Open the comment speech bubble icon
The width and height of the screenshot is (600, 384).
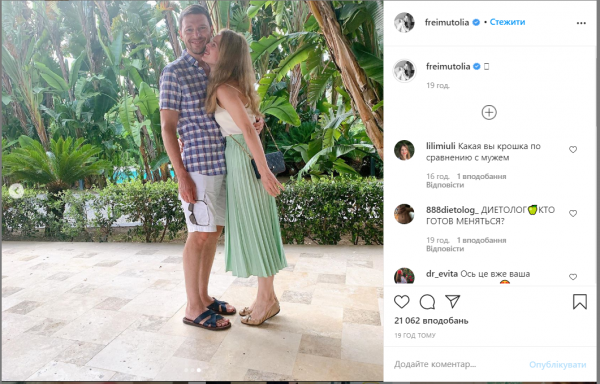(x=427, y=302)
